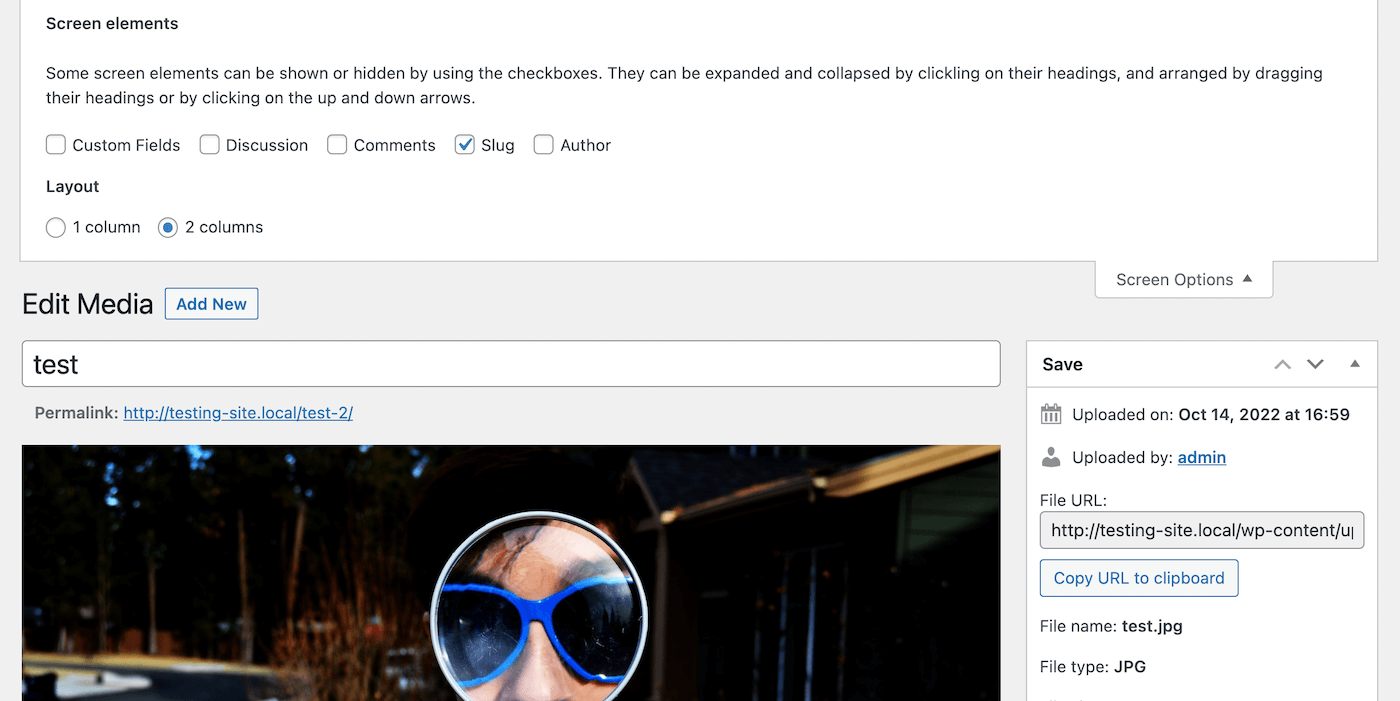Uncheck the Slug checkbox
1400x701 pixels.
(x=465, y=145)
